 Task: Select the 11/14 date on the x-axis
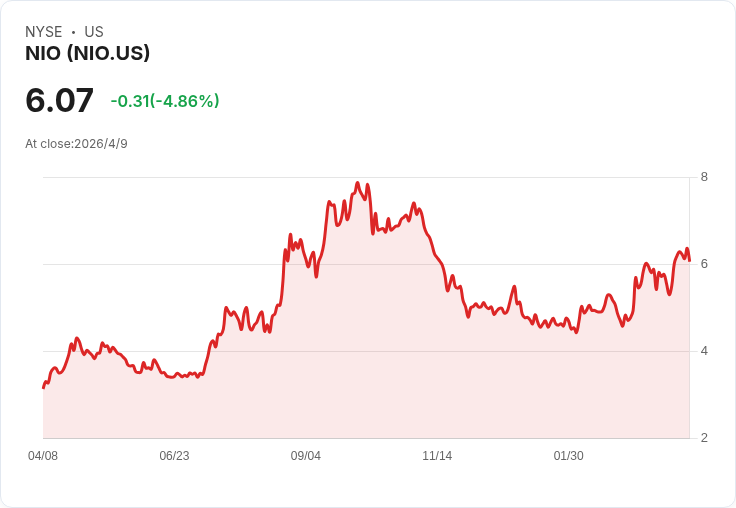(x=437, y=456)
